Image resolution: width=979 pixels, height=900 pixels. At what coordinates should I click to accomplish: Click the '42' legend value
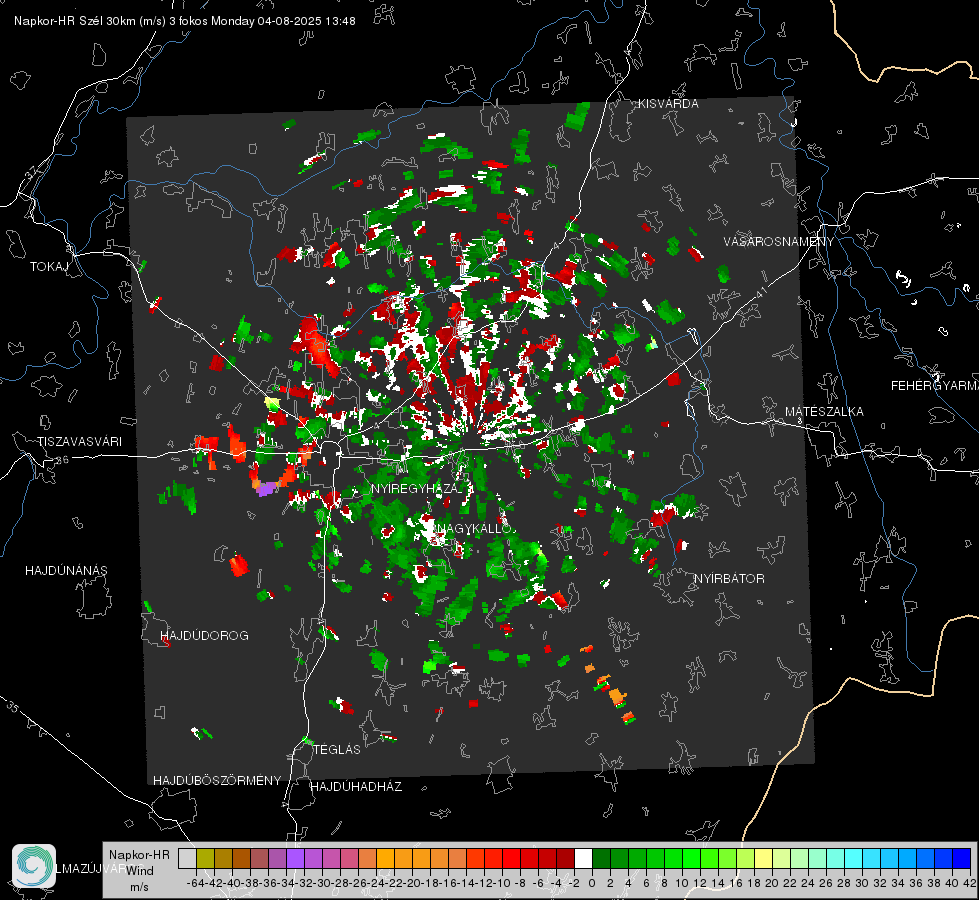point(970,883)
